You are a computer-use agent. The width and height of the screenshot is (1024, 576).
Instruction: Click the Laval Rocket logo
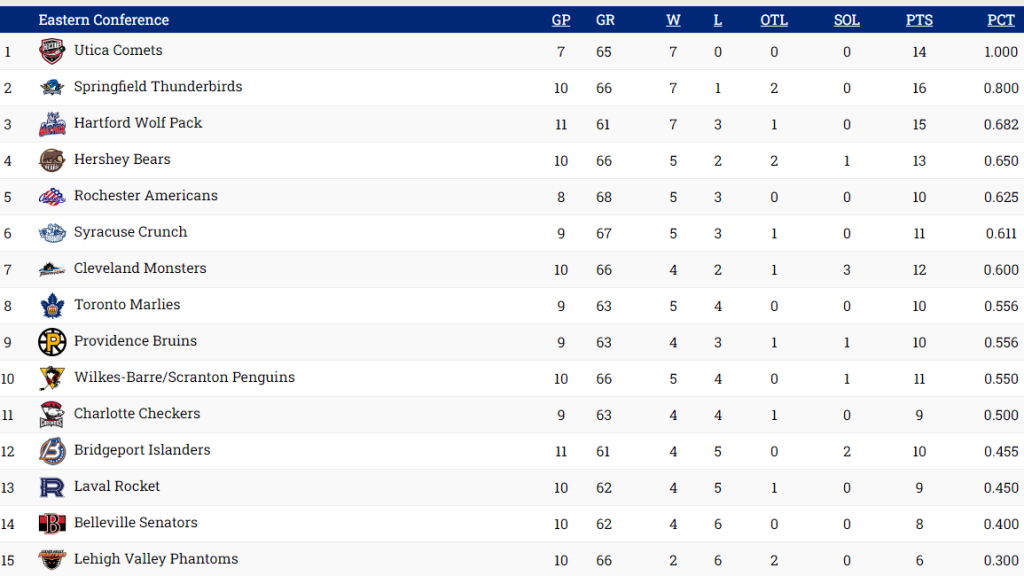[x=52, y=487]
